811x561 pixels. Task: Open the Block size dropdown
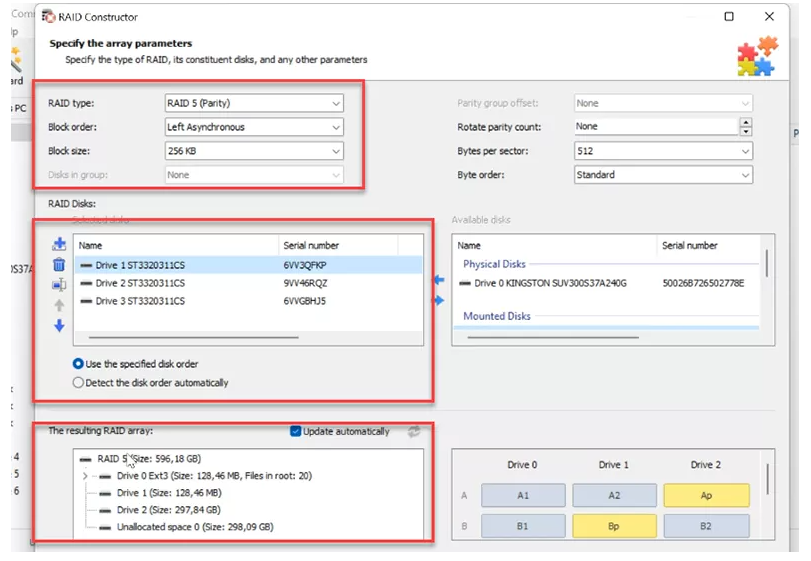tap(254, 151)
